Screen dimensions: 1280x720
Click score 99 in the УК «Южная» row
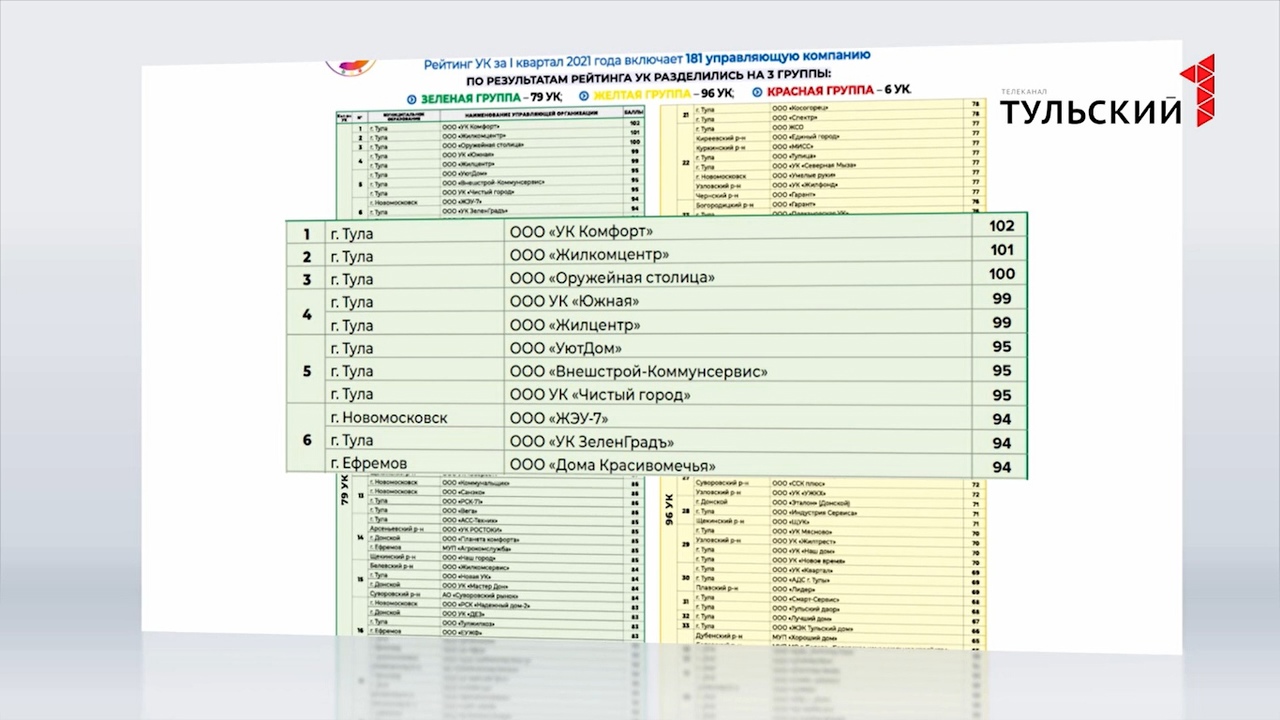tap(1001, 299)
